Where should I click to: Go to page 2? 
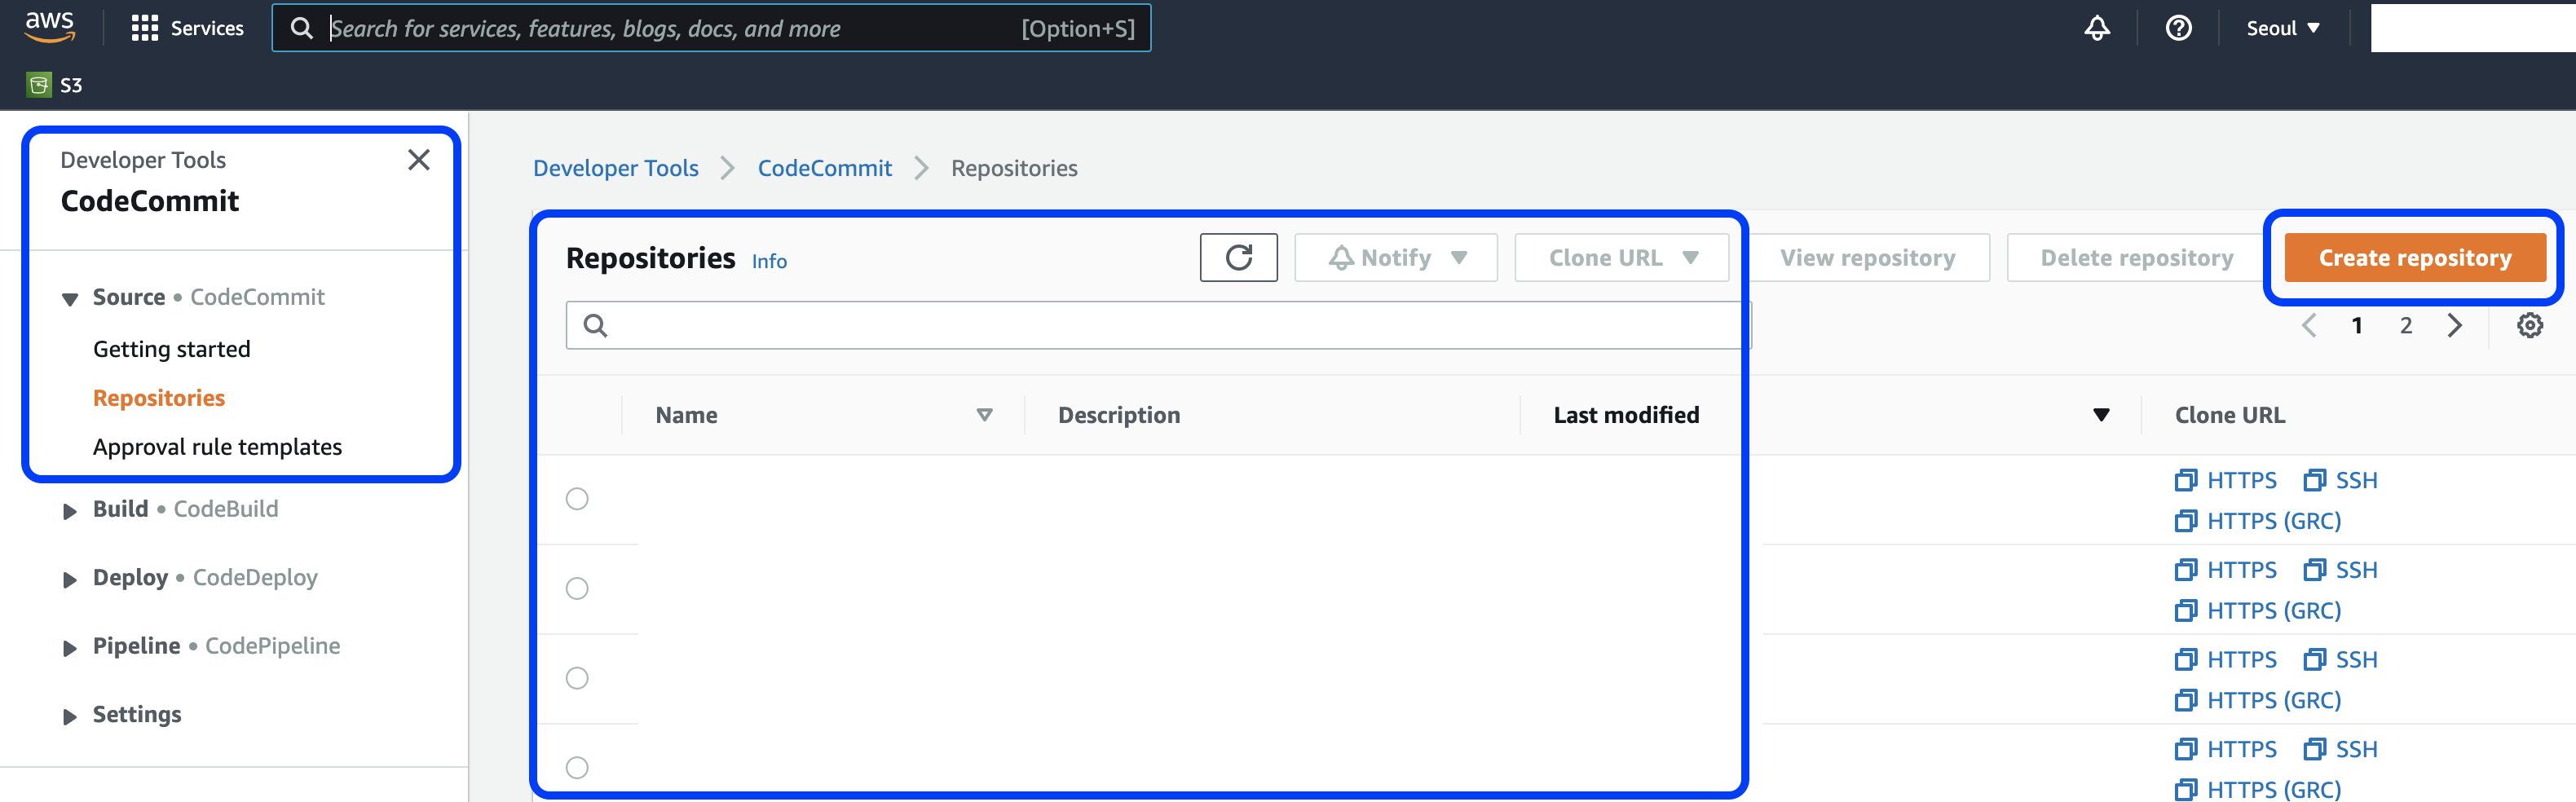(x=2406, y=325)
